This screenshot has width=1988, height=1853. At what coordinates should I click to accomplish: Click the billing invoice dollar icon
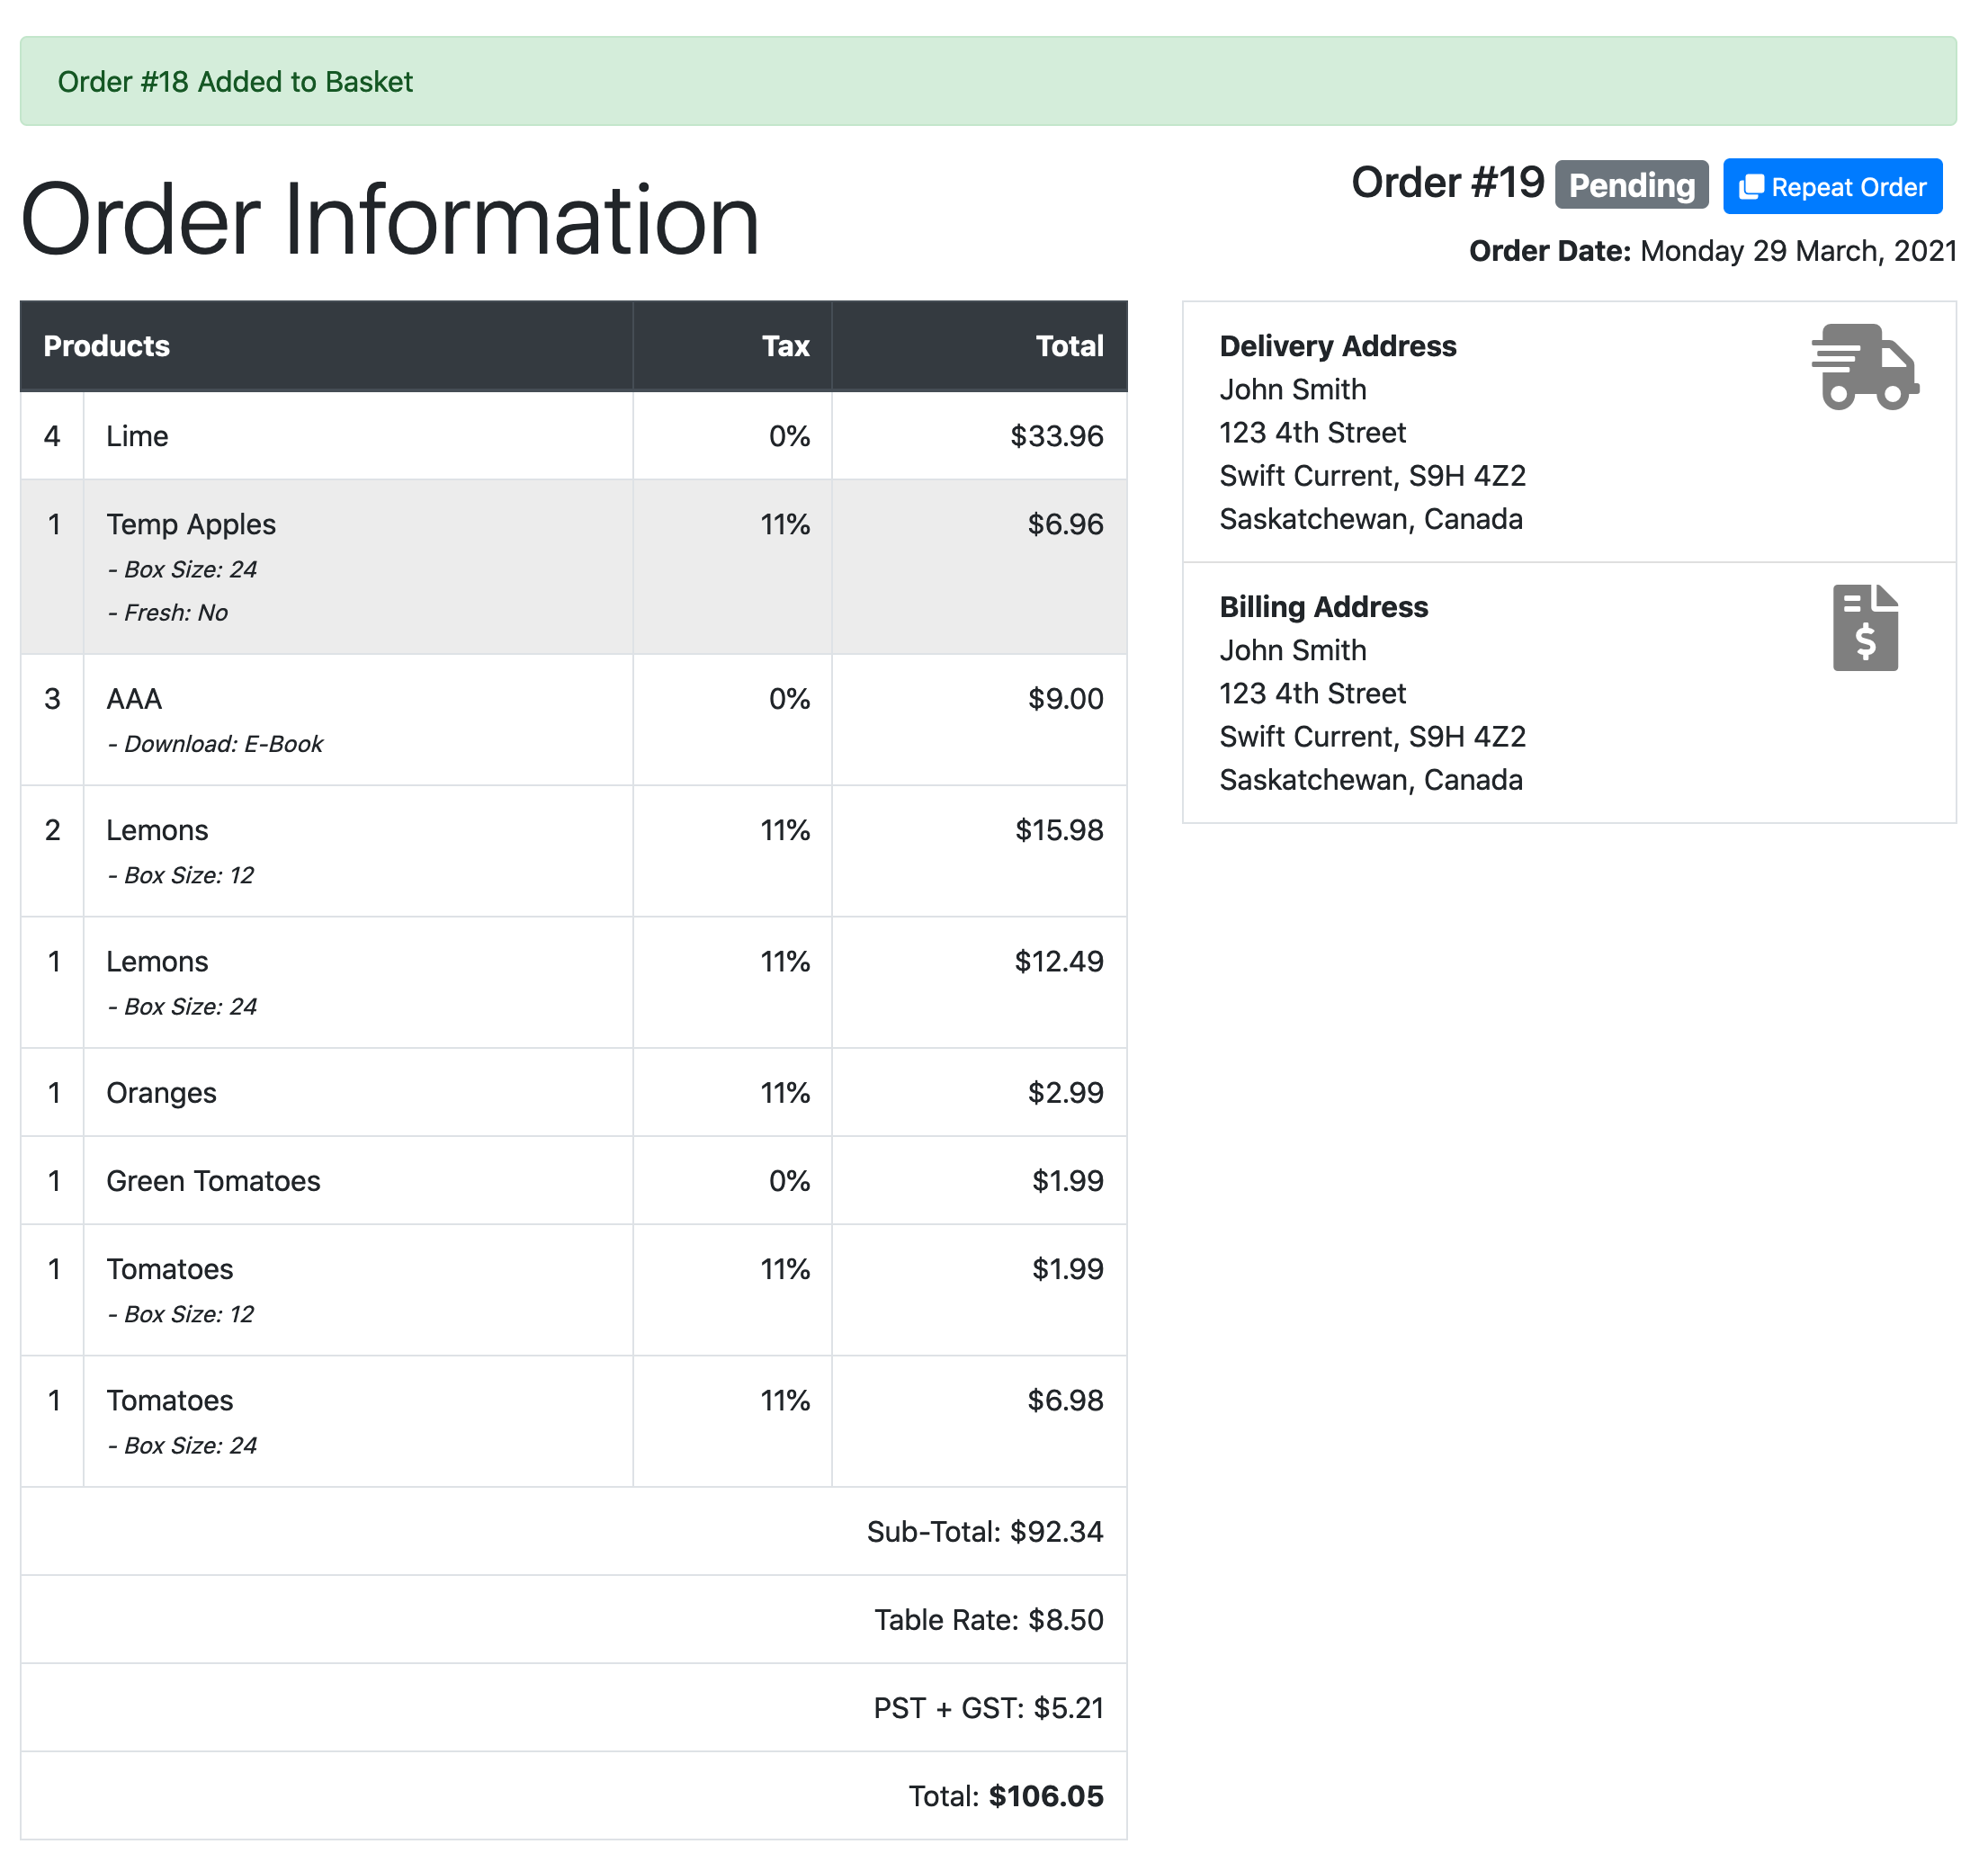[1864, 627]
